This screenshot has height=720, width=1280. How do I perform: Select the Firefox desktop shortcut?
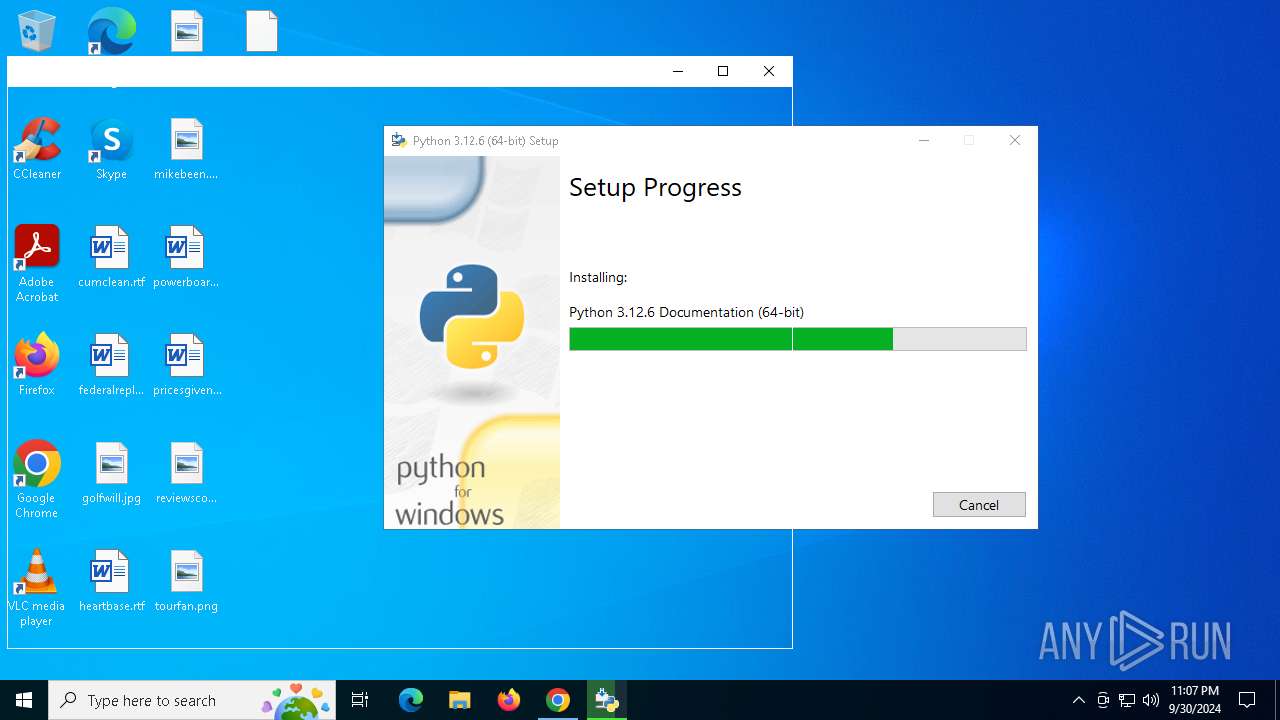pyautogui.click(x=37, y=365)
